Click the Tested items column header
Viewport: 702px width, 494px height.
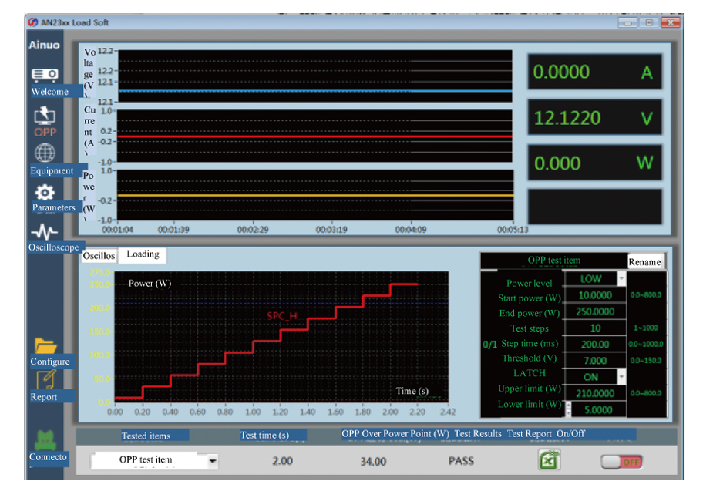coord(146,435)
